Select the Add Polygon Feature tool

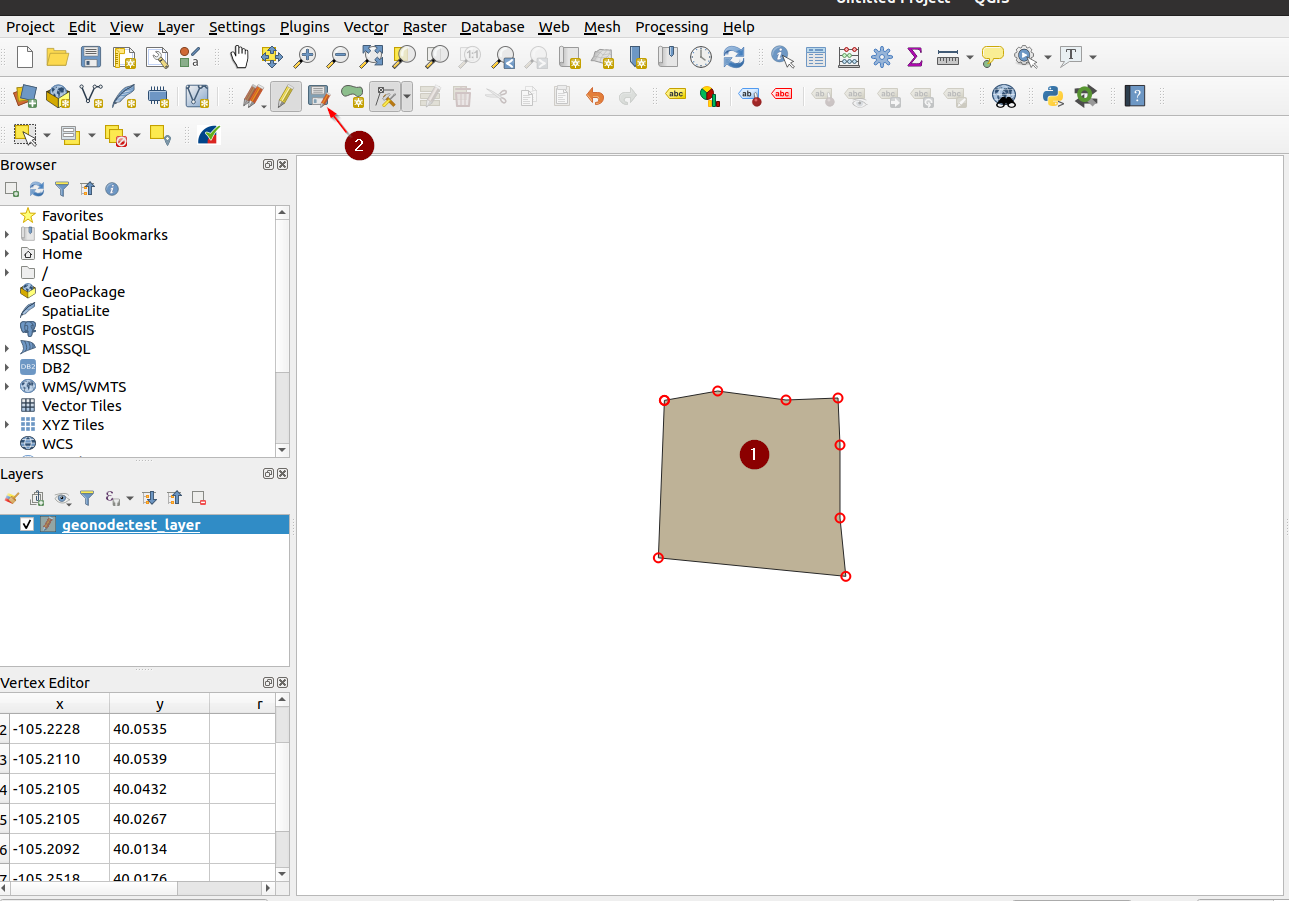pyautogui.click(x=352, y=97)
